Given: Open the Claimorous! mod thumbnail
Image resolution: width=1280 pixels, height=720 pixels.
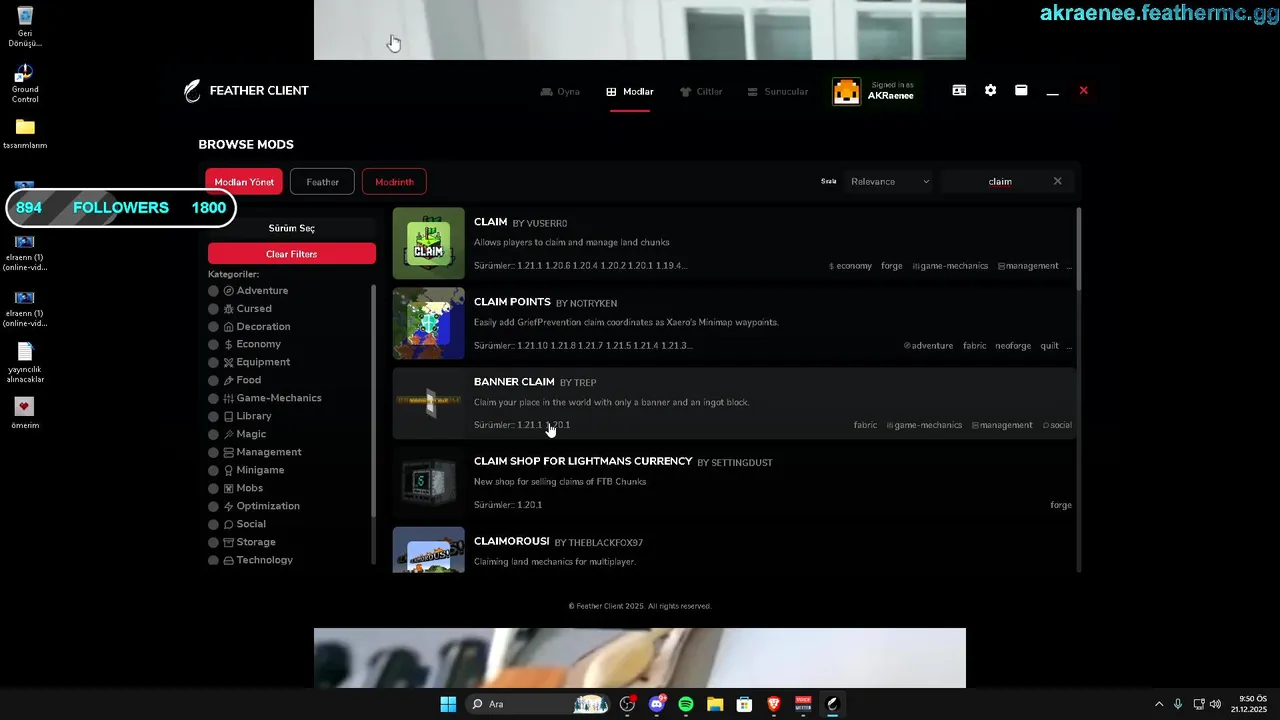Looking at the screenshot, I should pyautogui.click(x=428, y=550).
